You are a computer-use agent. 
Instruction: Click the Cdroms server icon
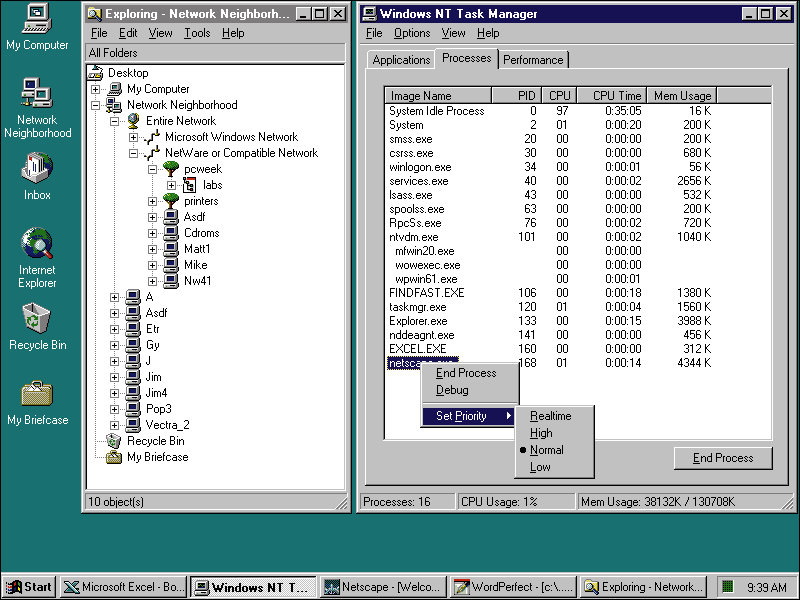pyautogui.click(x=171, y=233)
